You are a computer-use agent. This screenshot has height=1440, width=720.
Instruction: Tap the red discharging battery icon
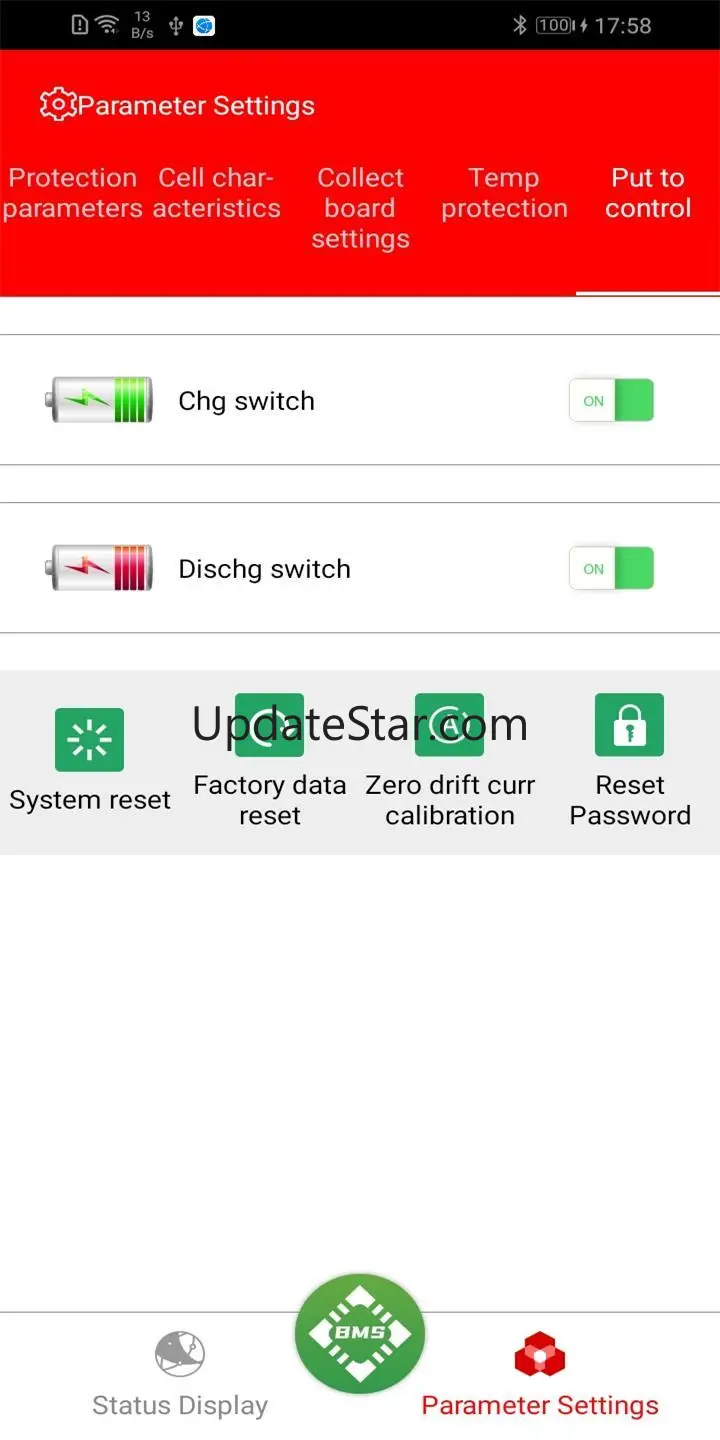click(99, 568)
